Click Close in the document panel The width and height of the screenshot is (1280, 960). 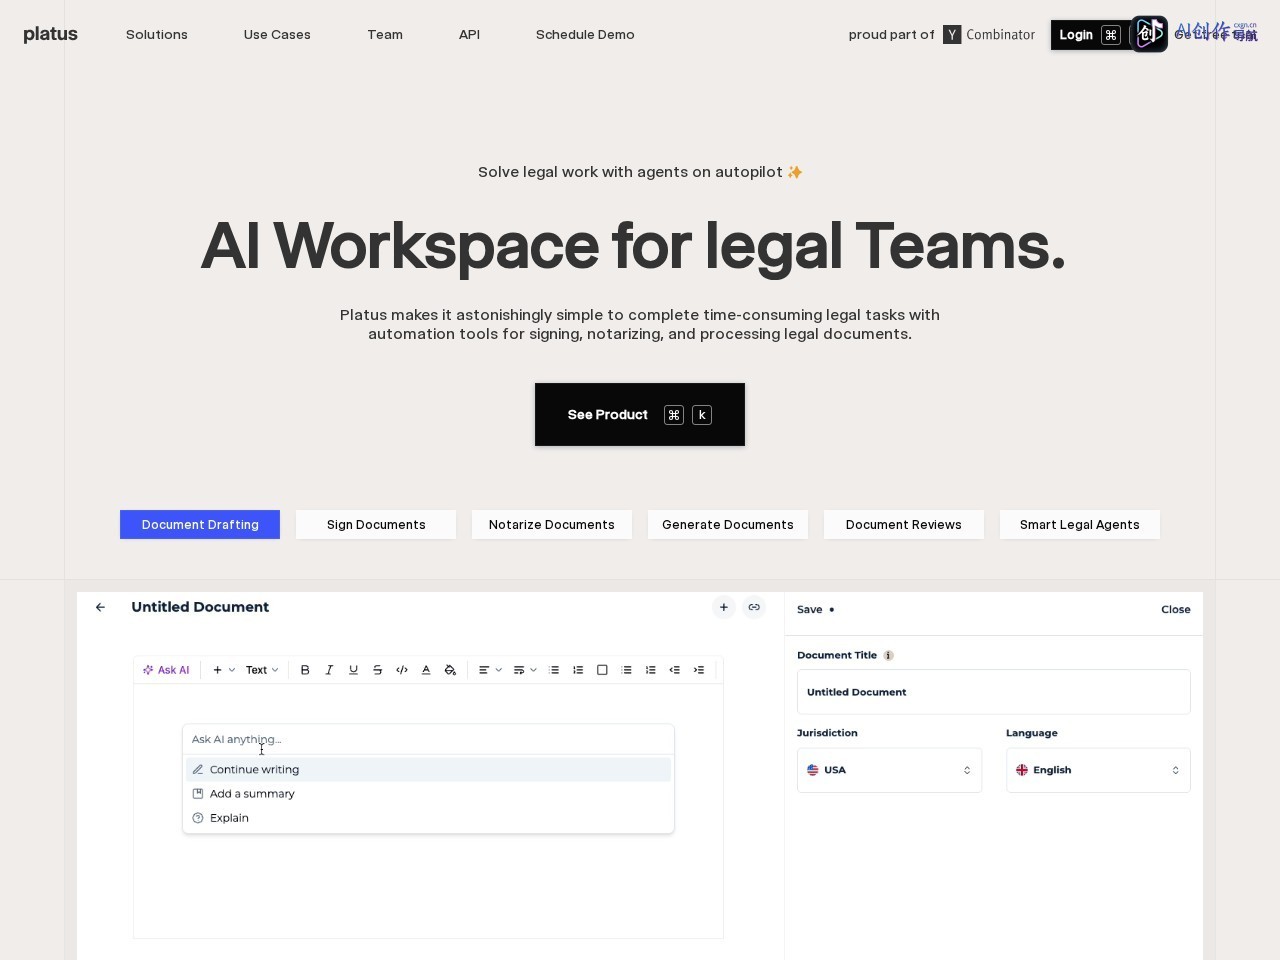1176,609
